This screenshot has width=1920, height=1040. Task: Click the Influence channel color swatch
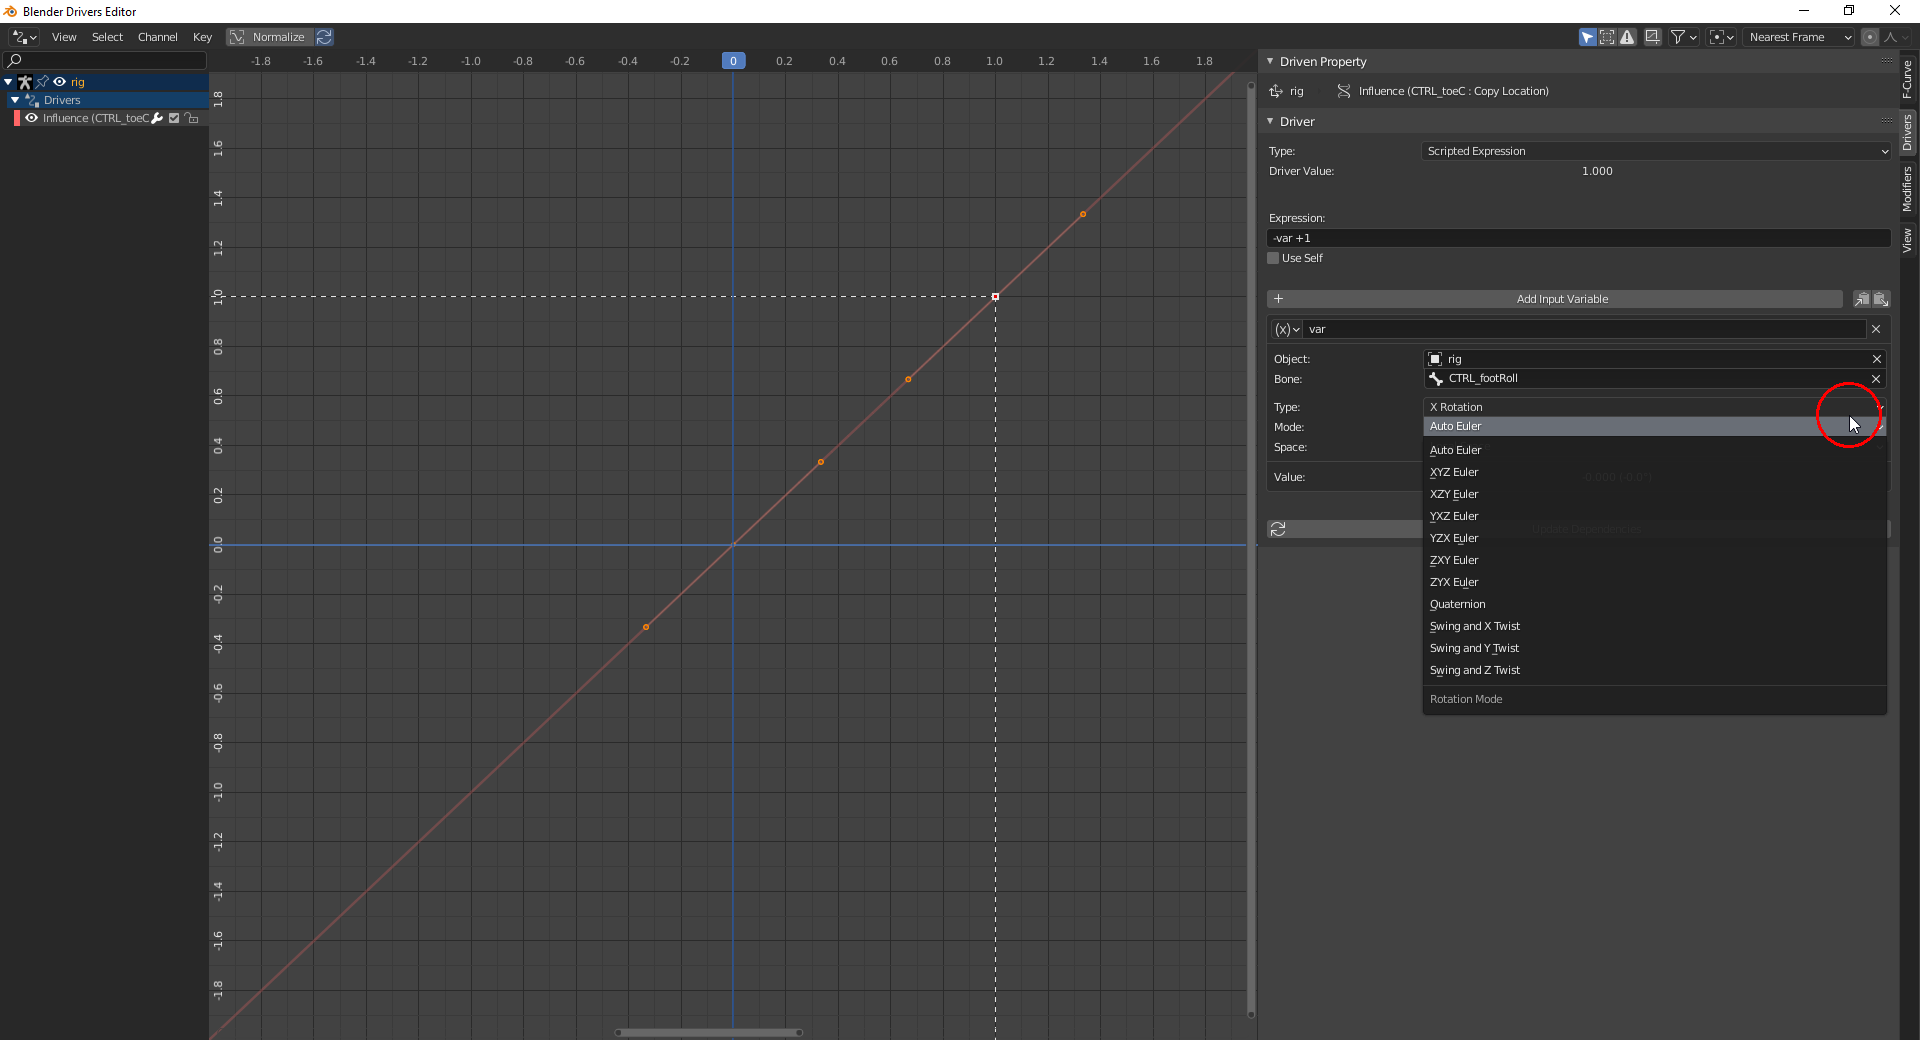pos(16,118)
